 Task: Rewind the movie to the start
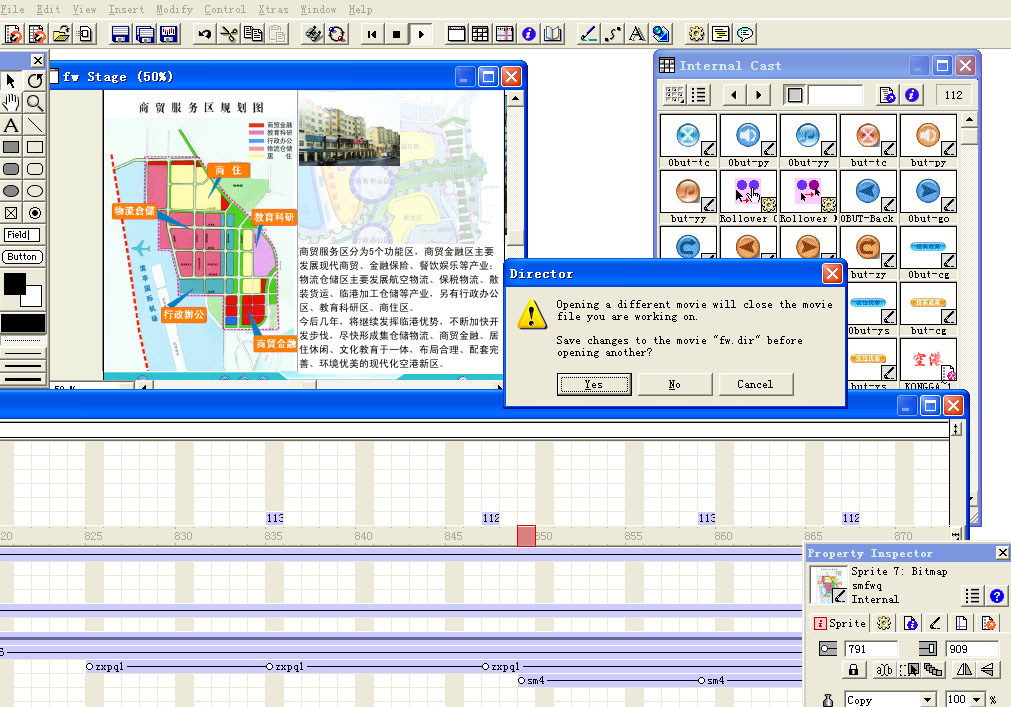coord(372,34)
